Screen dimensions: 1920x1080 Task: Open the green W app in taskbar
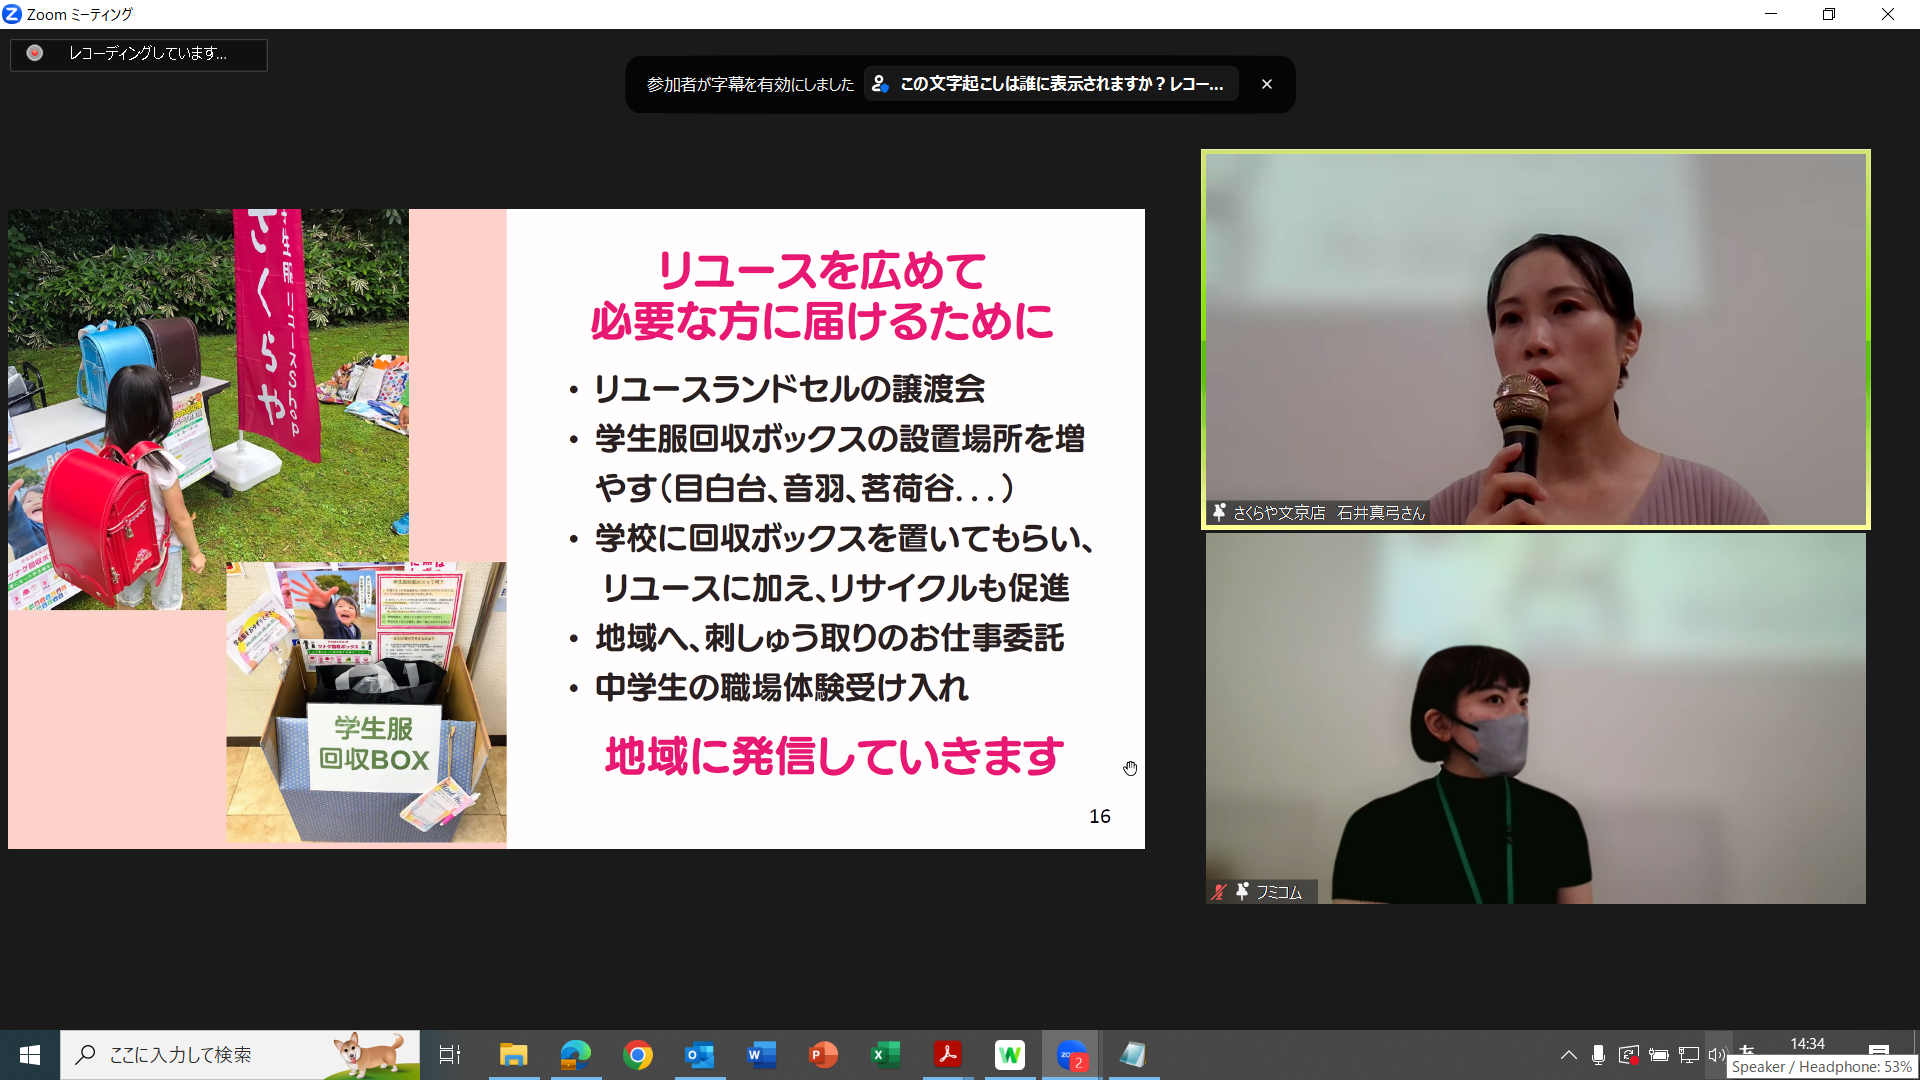[1010, 1055]
